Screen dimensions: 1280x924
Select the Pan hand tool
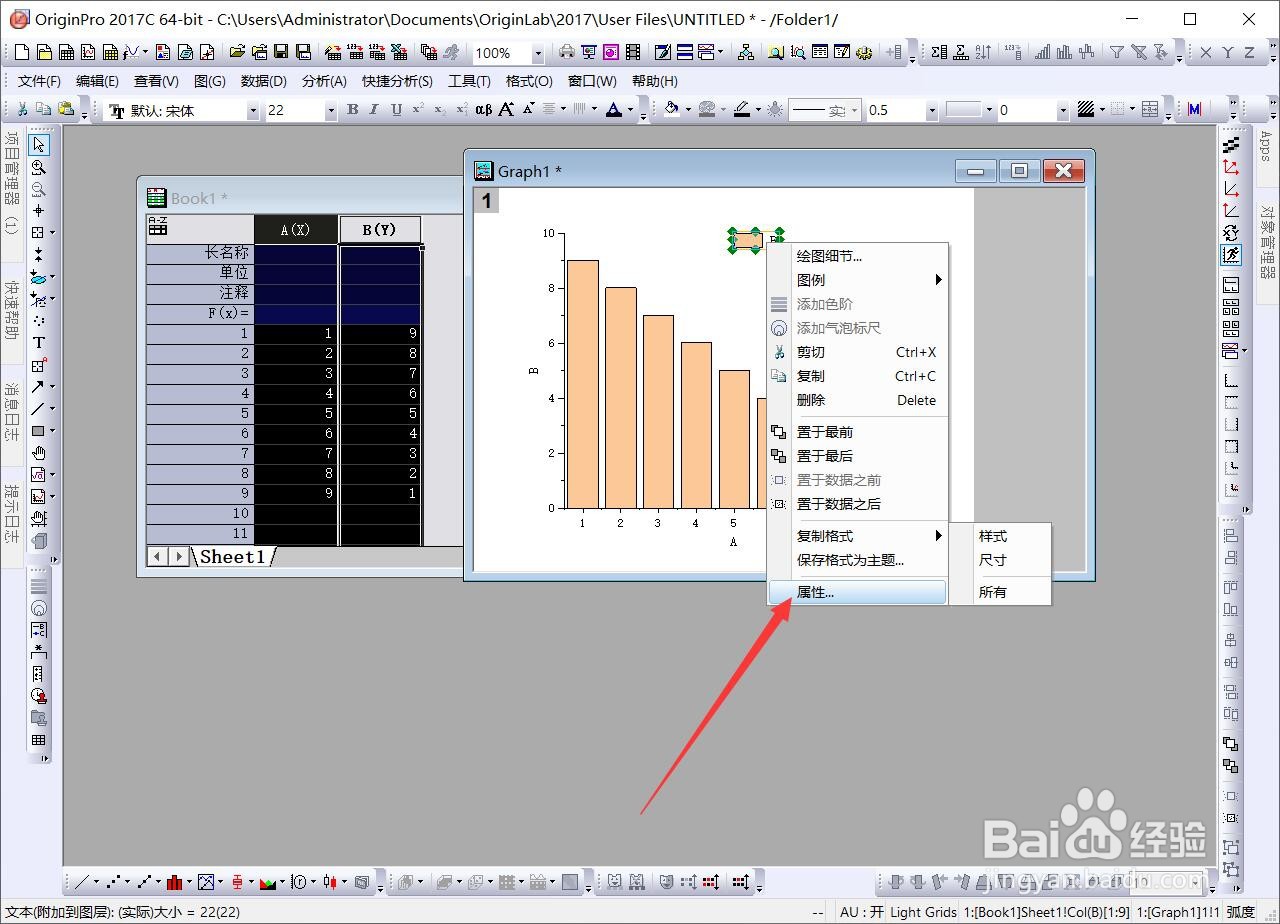[x=39, y=453]
